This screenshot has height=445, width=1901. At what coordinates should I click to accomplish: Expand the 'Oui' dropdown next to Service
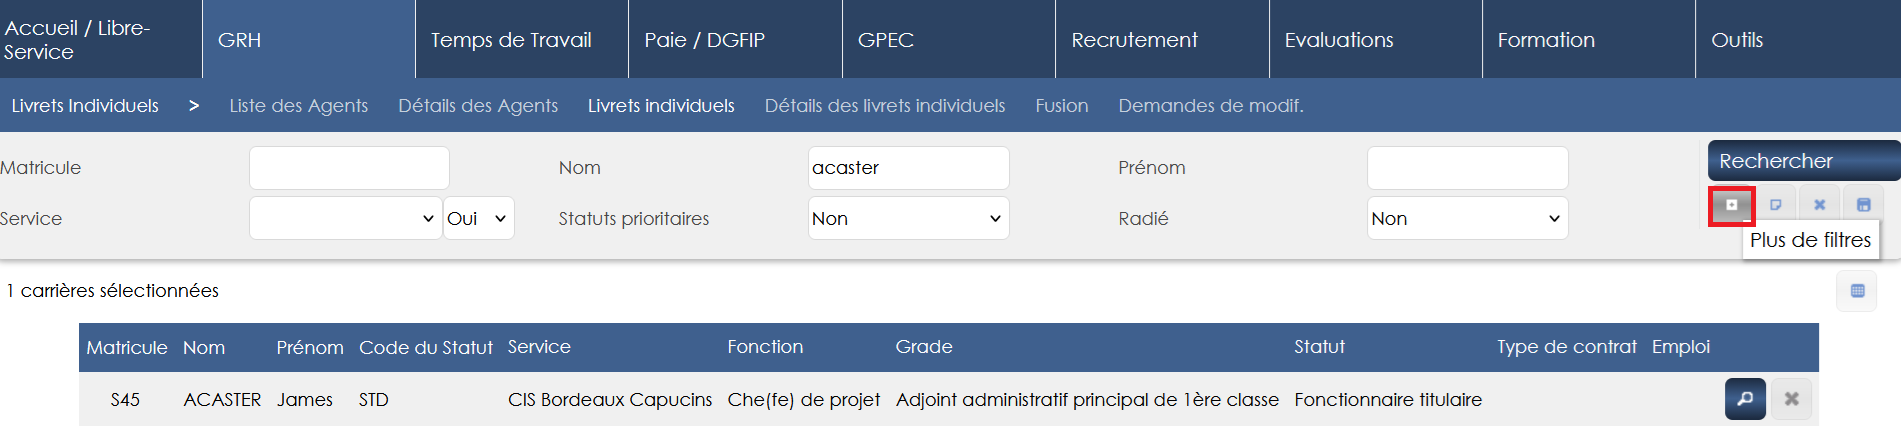pos(478,218)
